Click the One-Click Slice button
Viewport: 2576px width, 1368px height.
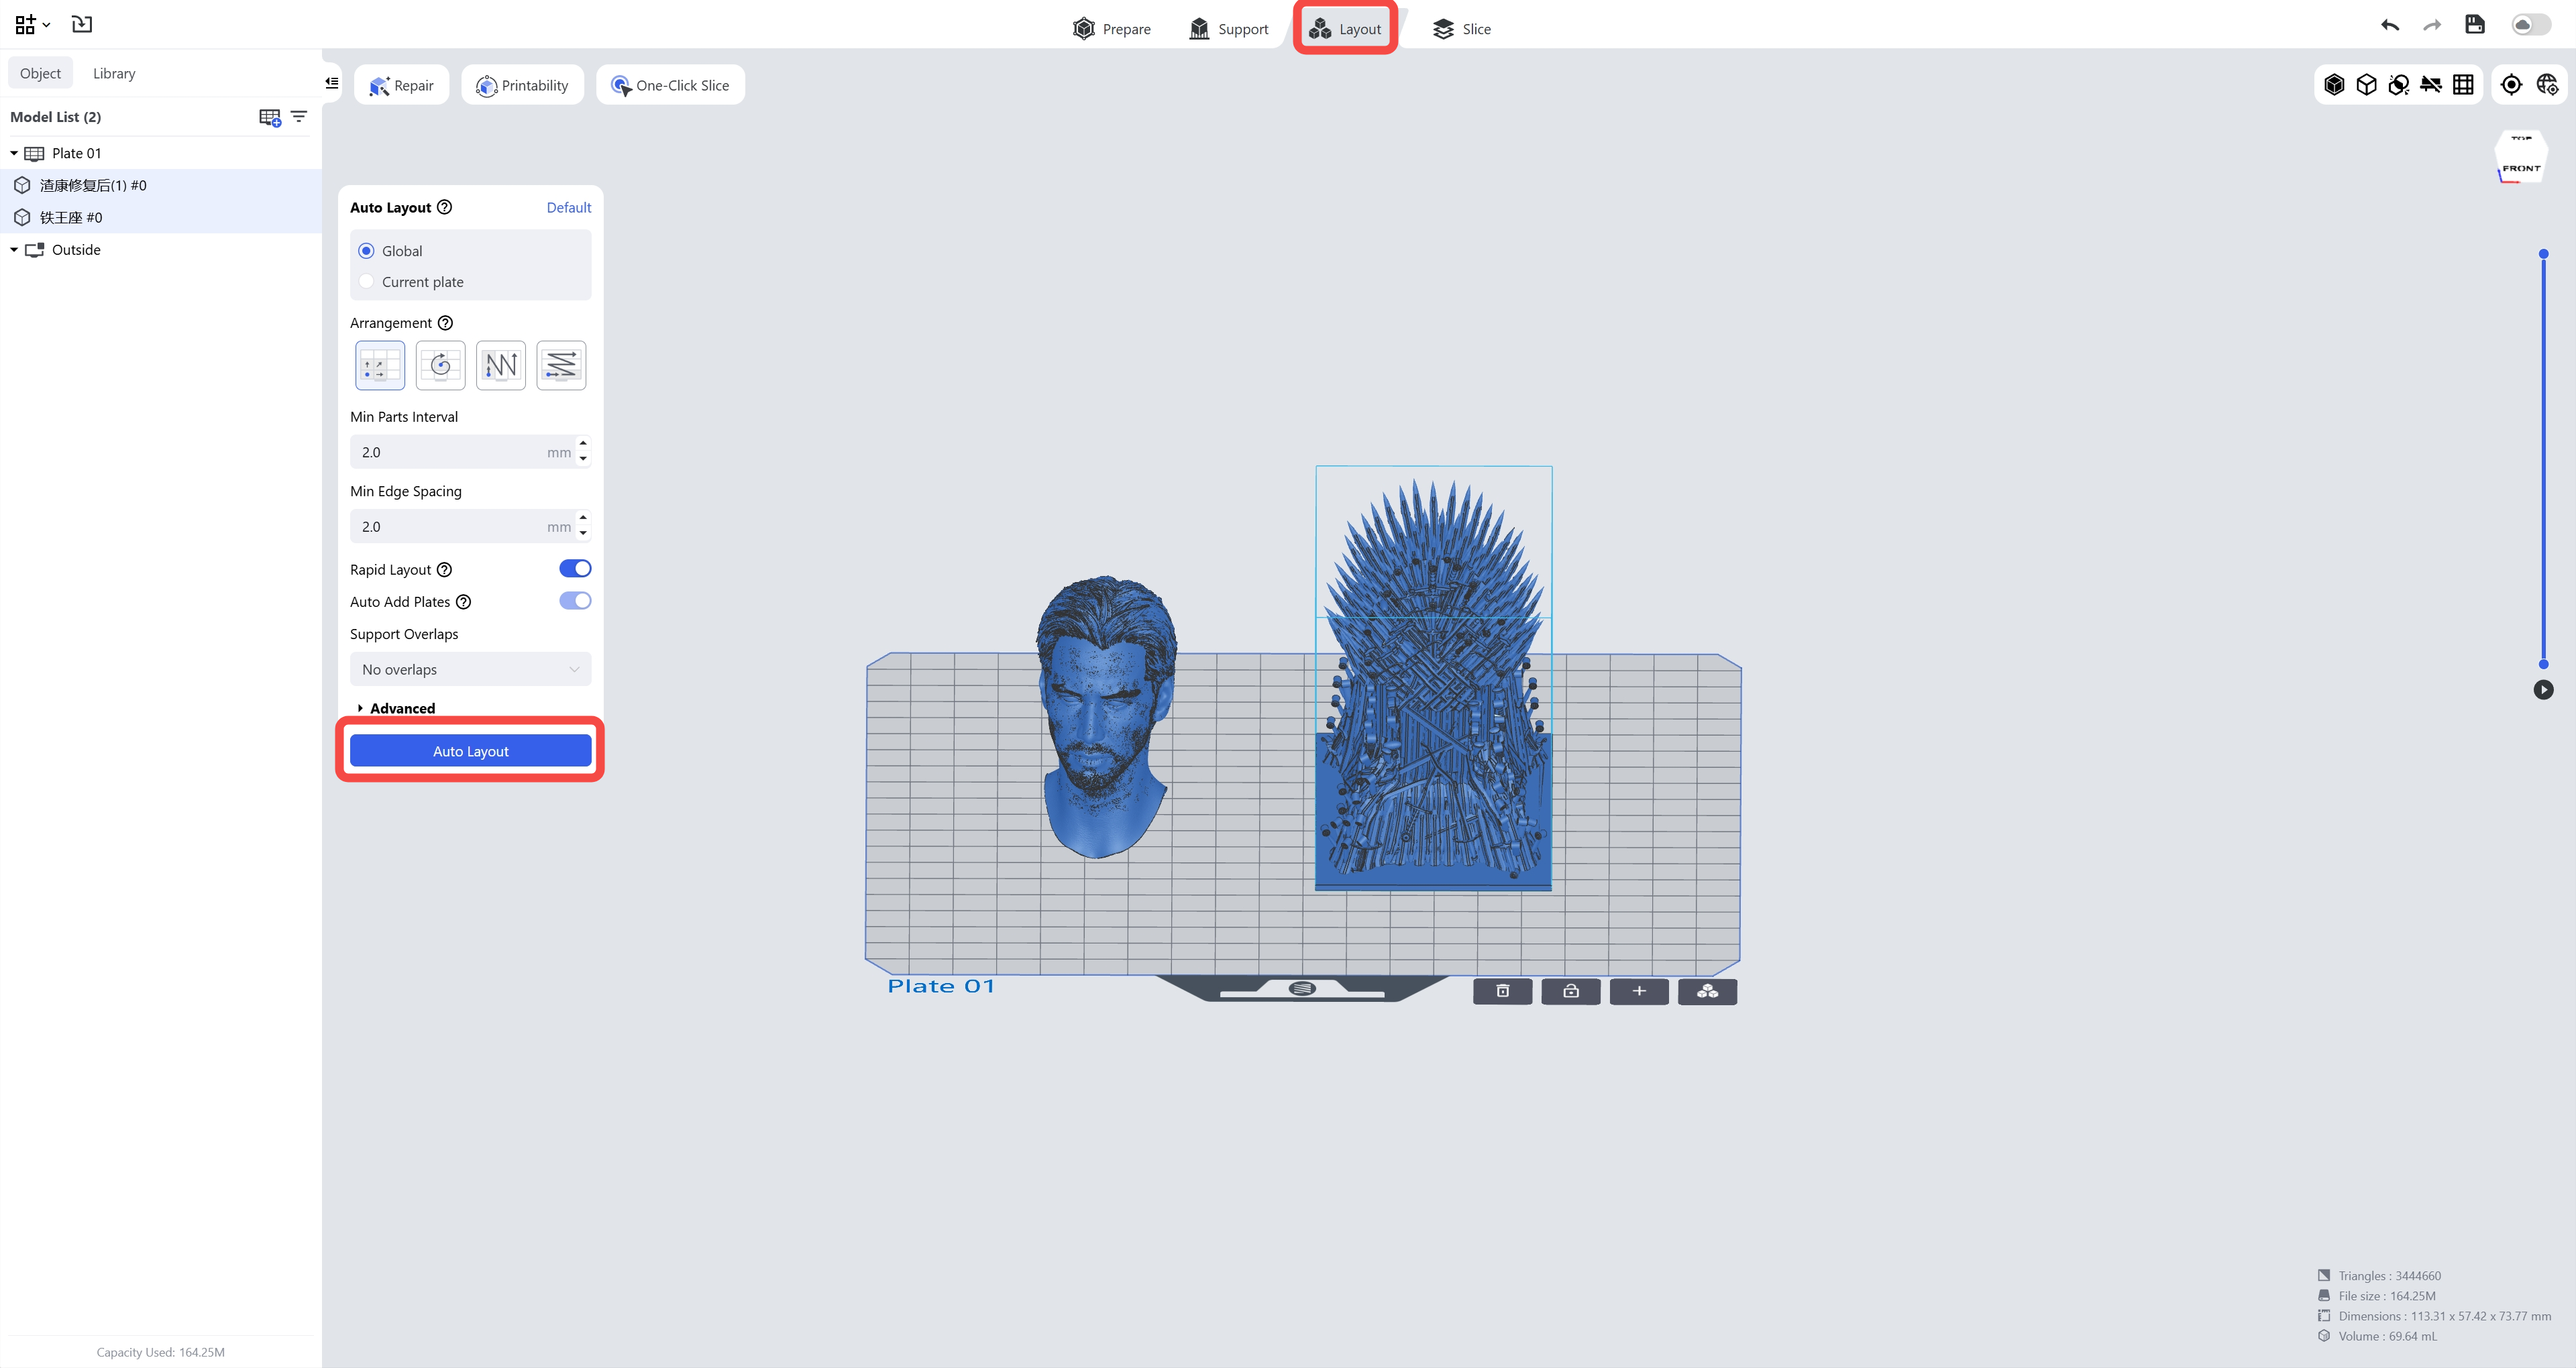point(670,85)
